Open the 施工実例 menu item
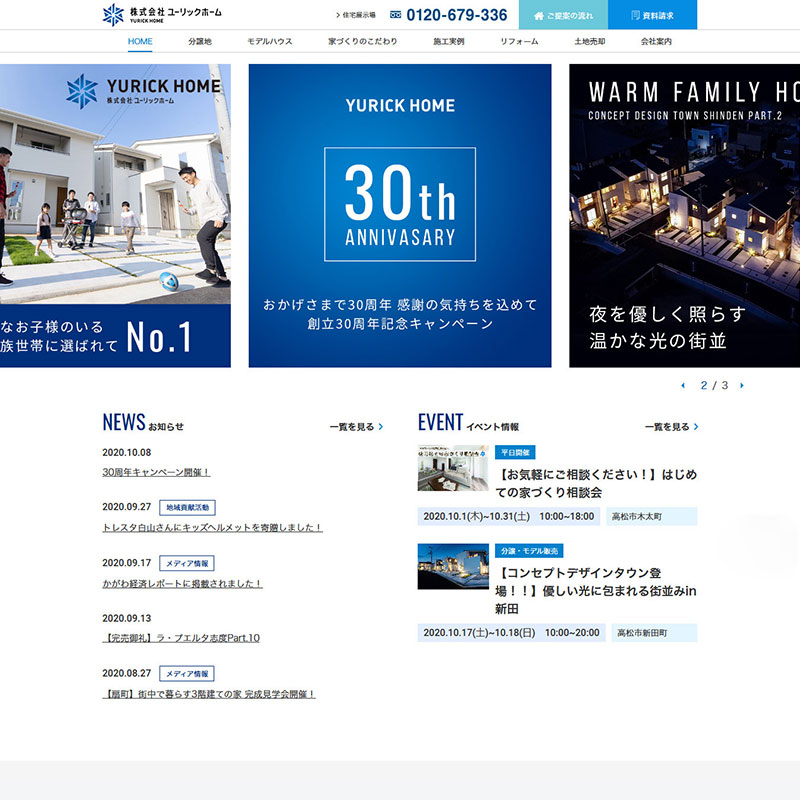 448,41
